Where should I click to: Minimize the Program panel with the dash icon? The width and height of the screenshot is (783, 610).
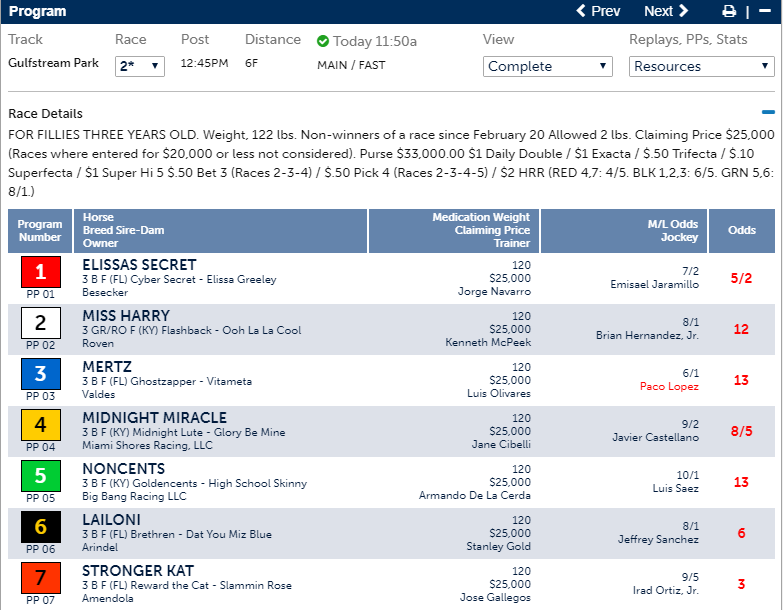[765, 12]
